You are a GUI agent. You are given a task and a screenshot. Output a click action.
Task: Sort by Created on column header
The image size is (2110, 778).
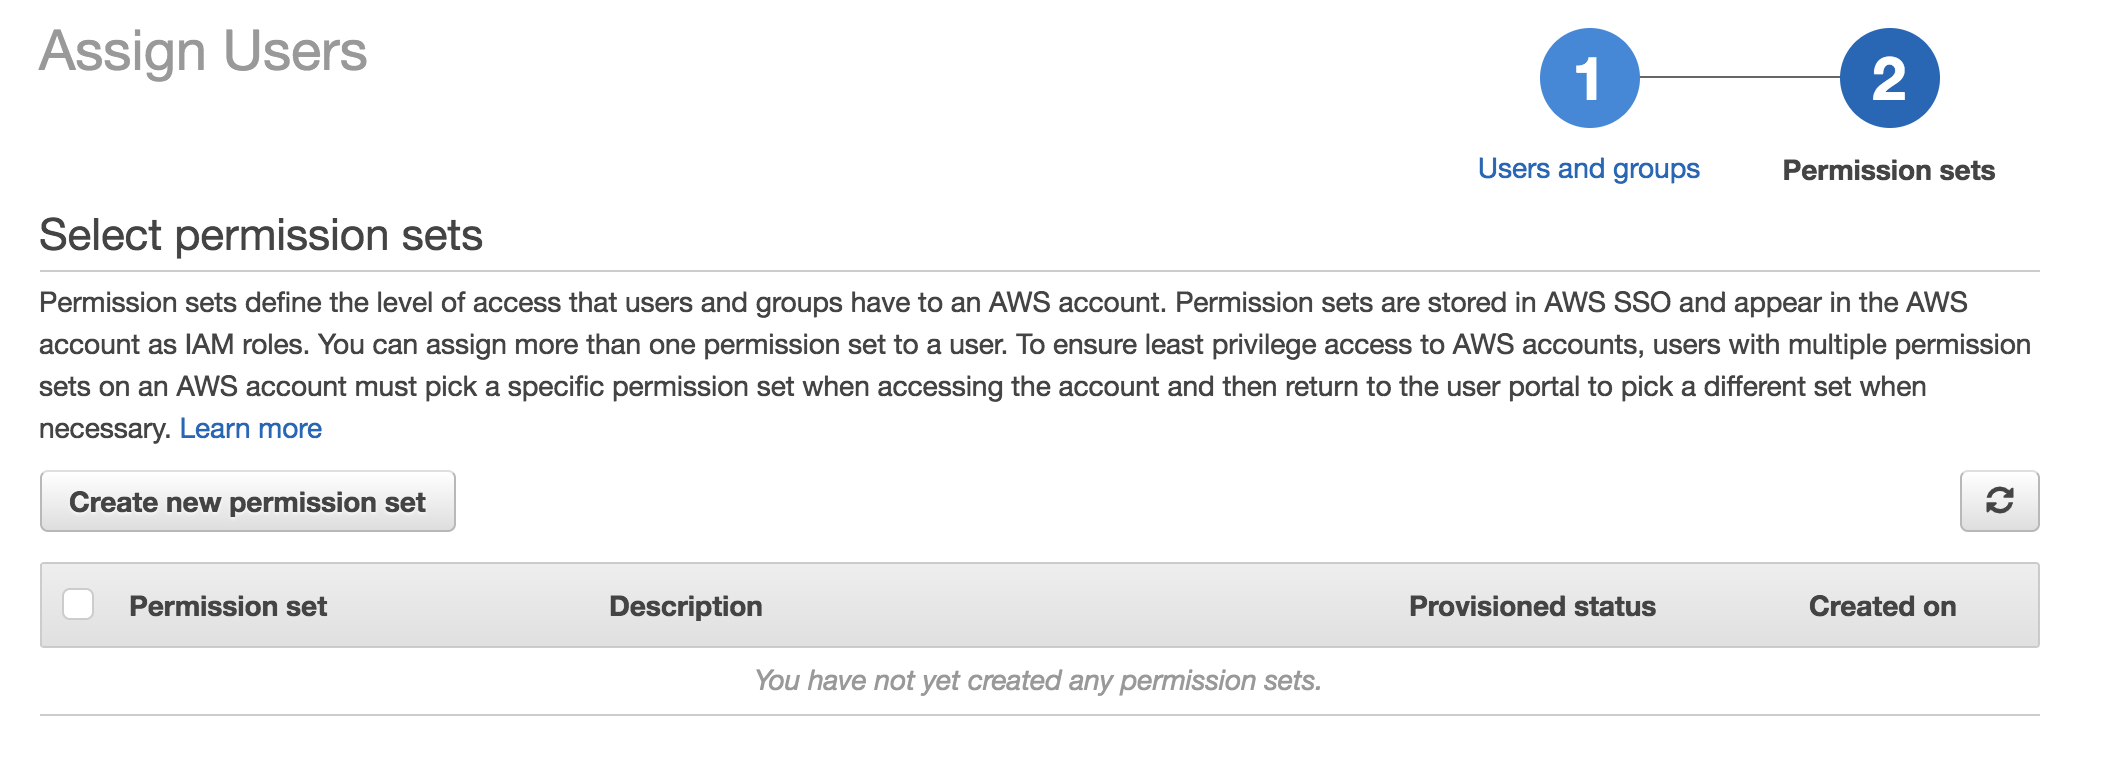click(x=1882, y=606)
